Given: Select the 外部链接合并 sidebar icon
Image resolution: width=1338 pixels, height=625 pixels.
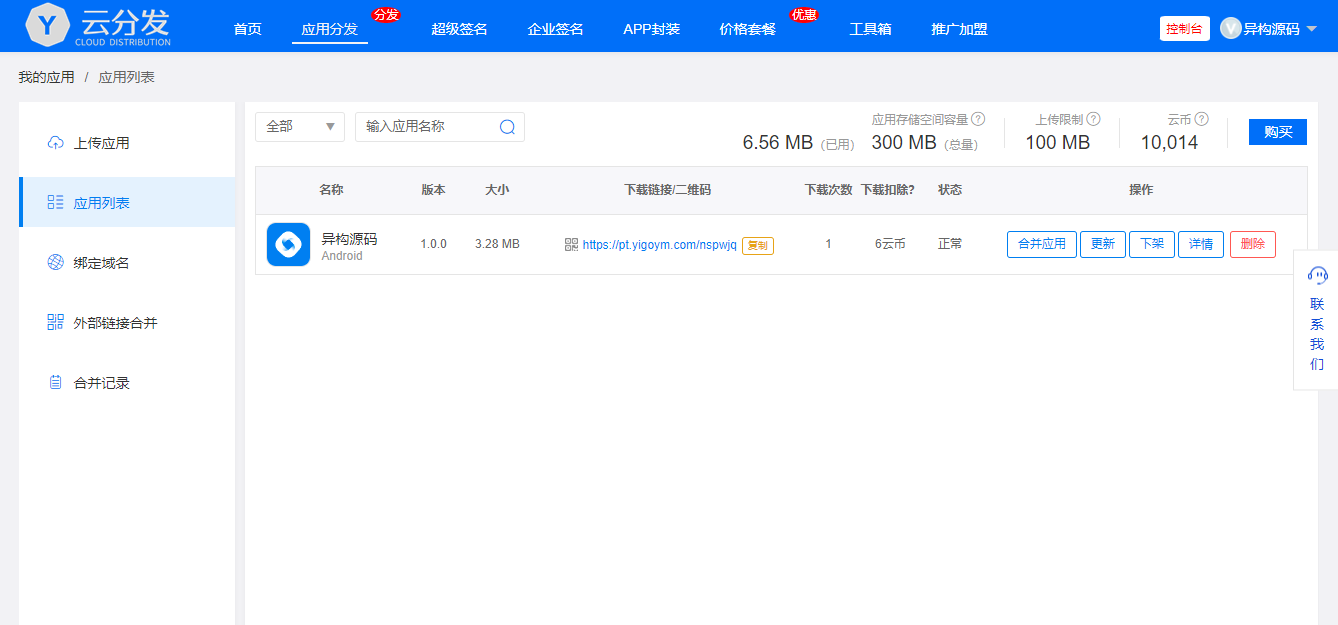Looking at the screenshot, I should click(56, 321).
